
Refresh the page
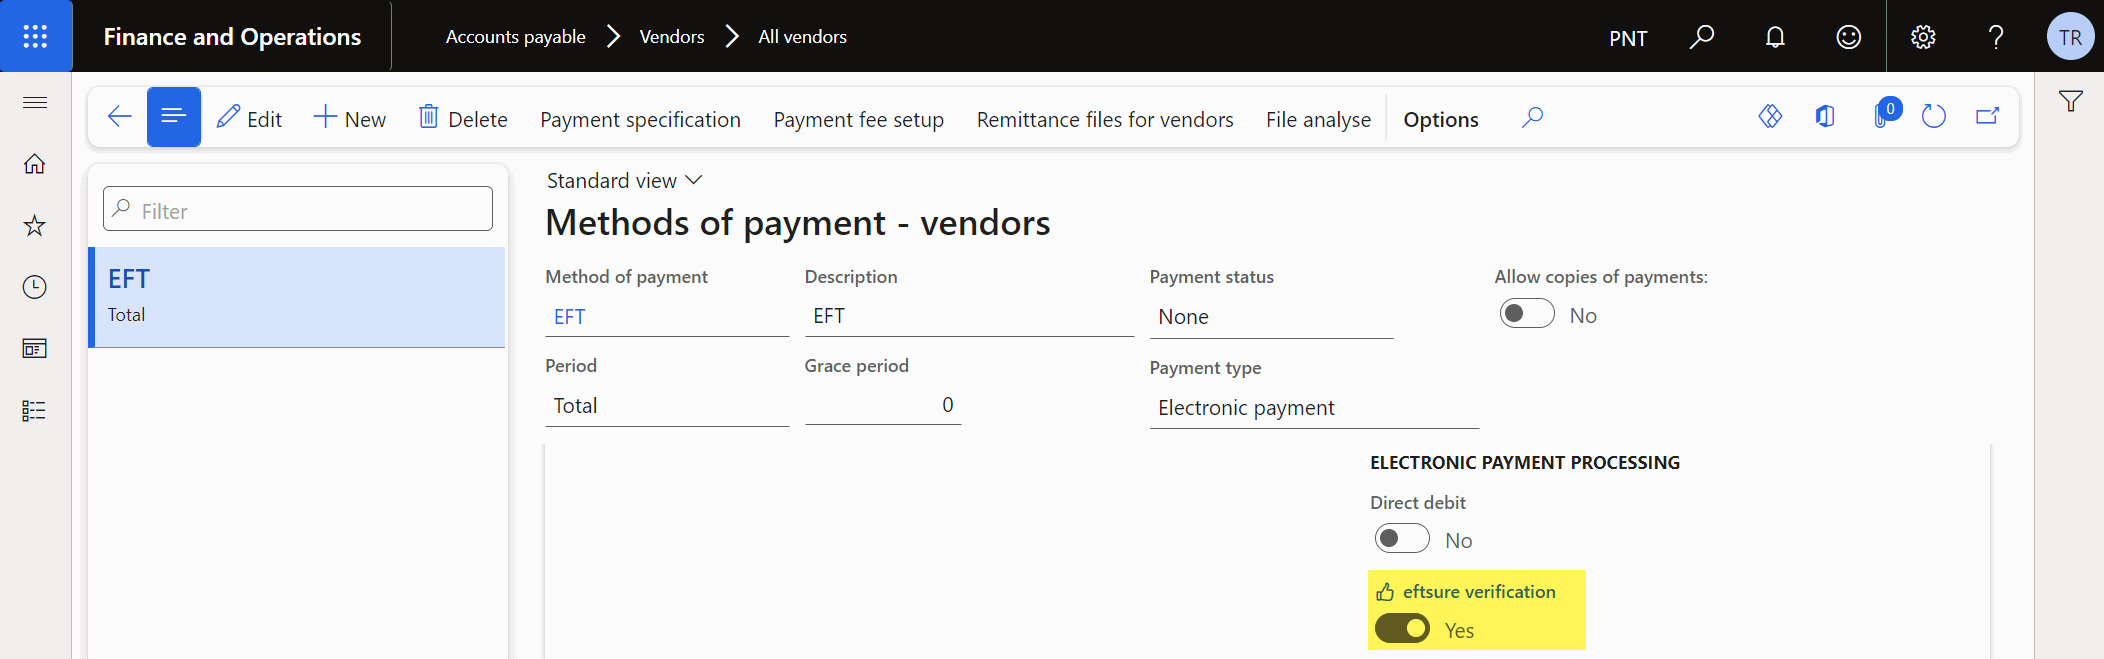1934,117
